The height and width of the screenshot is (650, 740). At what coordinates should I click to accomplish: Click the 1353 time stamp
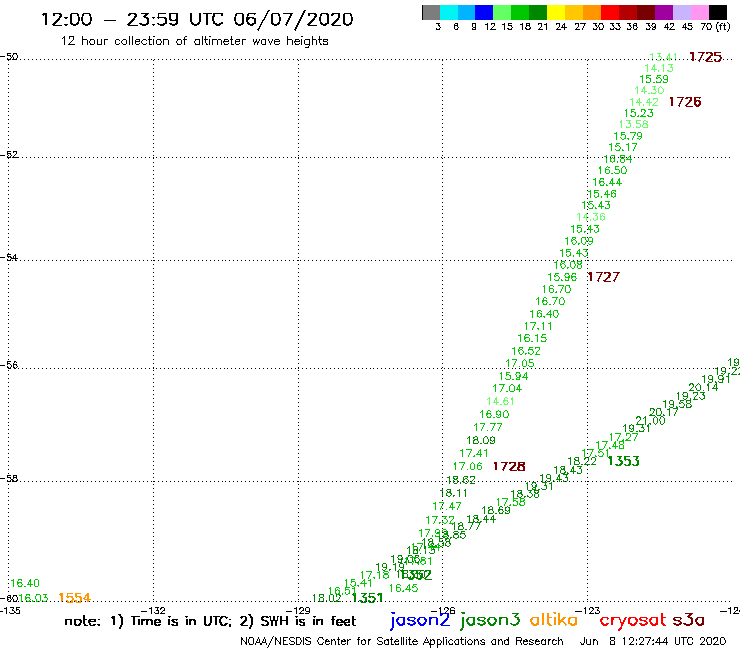tap(623, 461)
